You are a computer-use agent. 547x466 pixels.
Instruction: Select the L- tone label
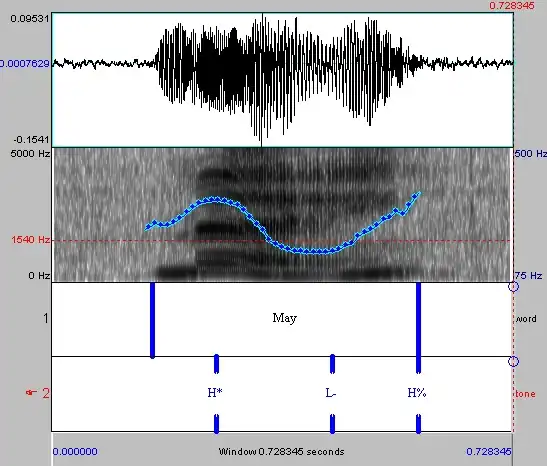(331, 393)
